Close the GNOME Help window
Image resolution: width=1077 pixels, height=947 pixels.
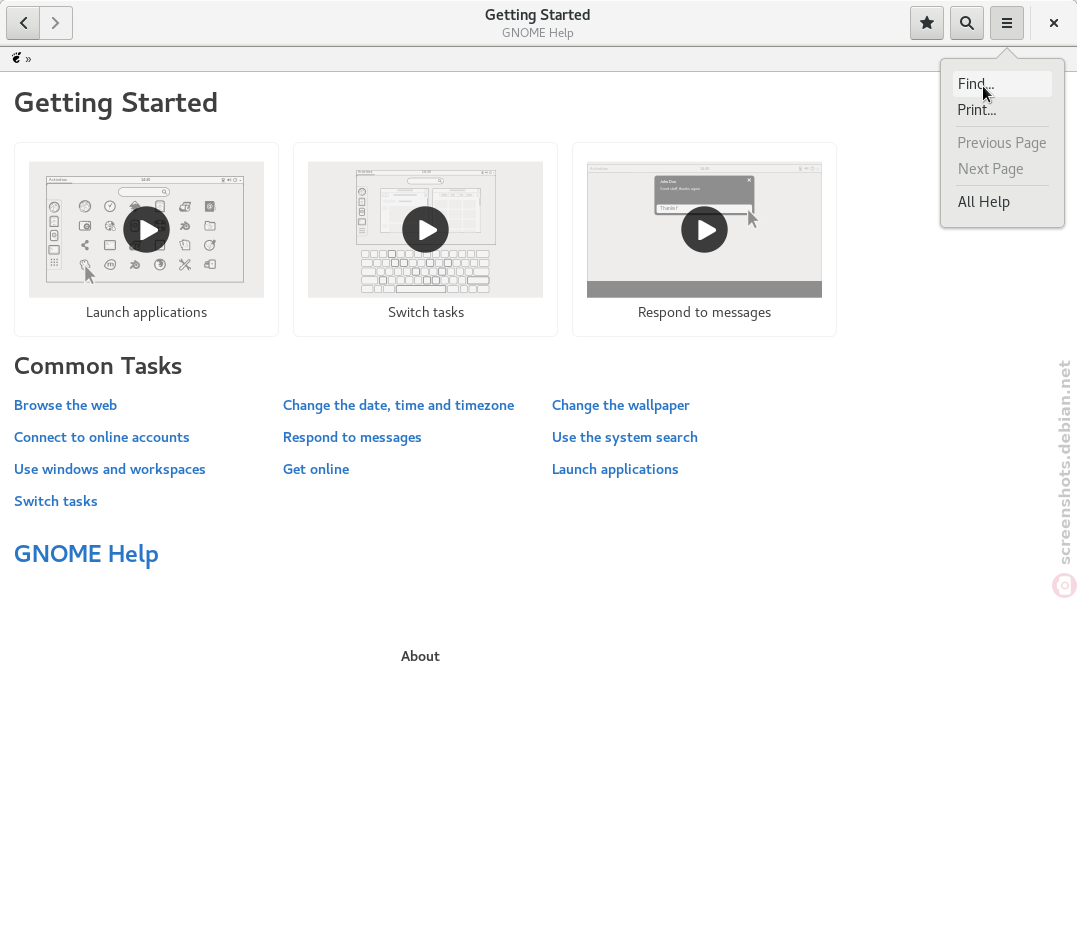(x=1054, y=23)
